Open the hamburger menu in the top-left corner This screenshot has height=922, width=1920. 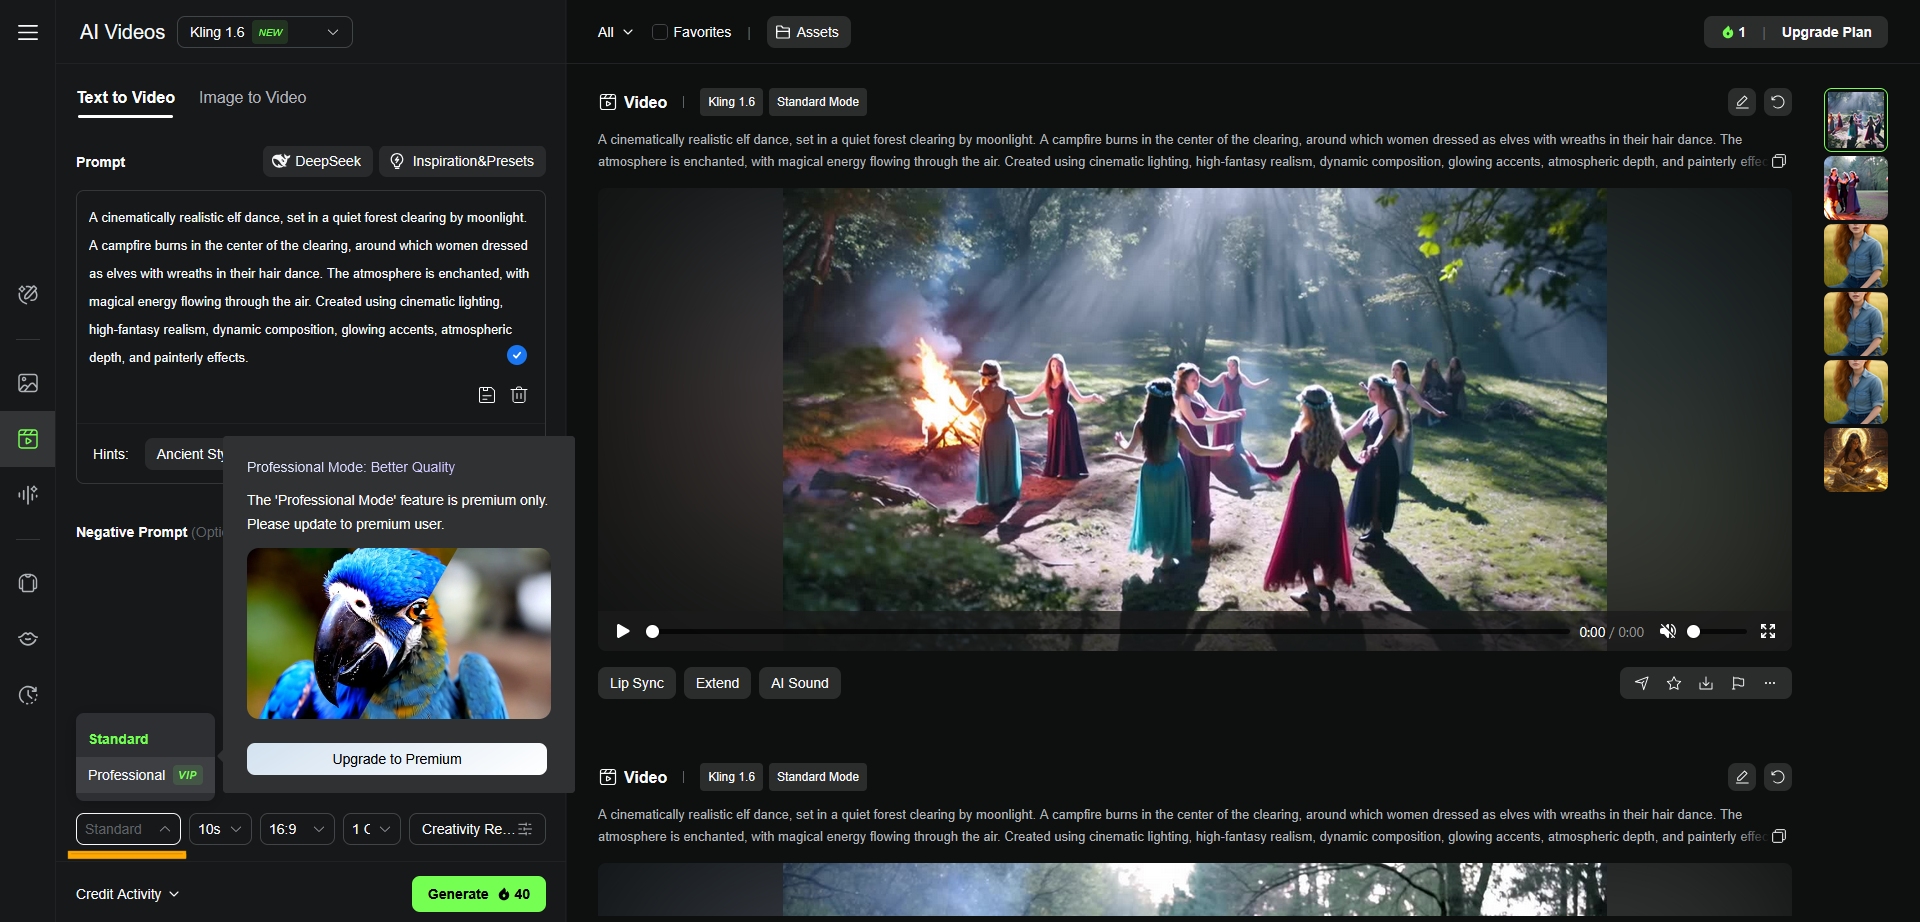pos(28,33)
